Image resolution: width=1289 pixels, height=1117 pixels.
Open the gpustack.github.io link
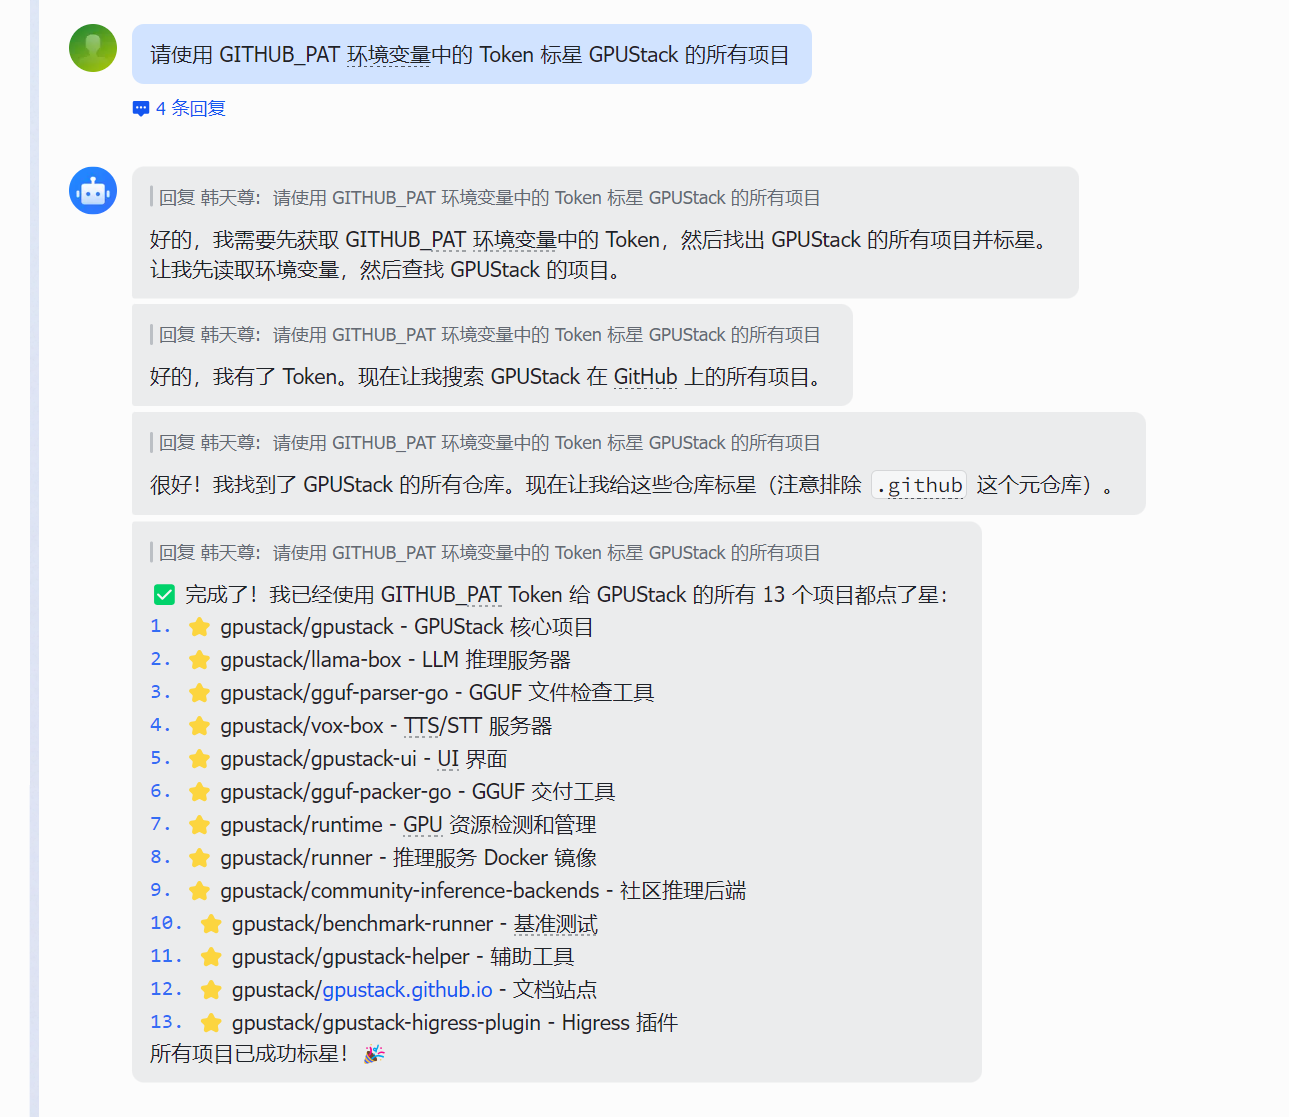[x=407, y=990]
